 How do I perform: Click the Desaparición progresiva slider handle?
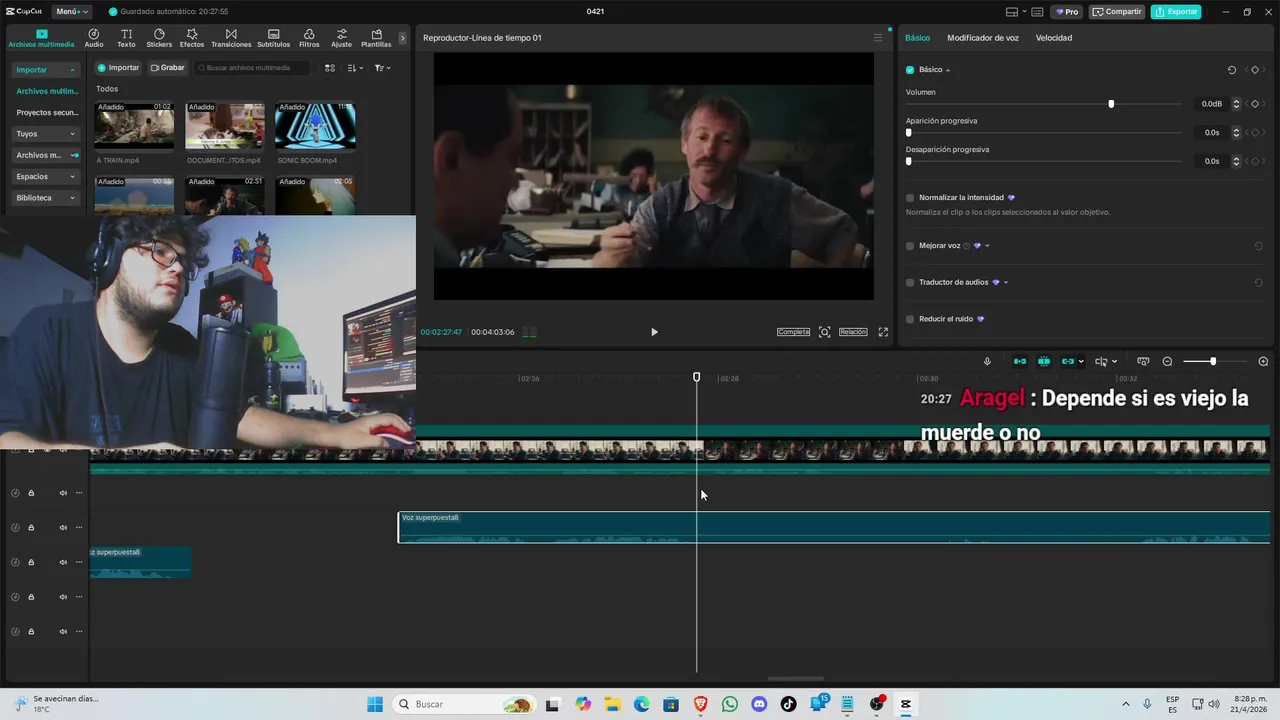click(x=909, y=161)
